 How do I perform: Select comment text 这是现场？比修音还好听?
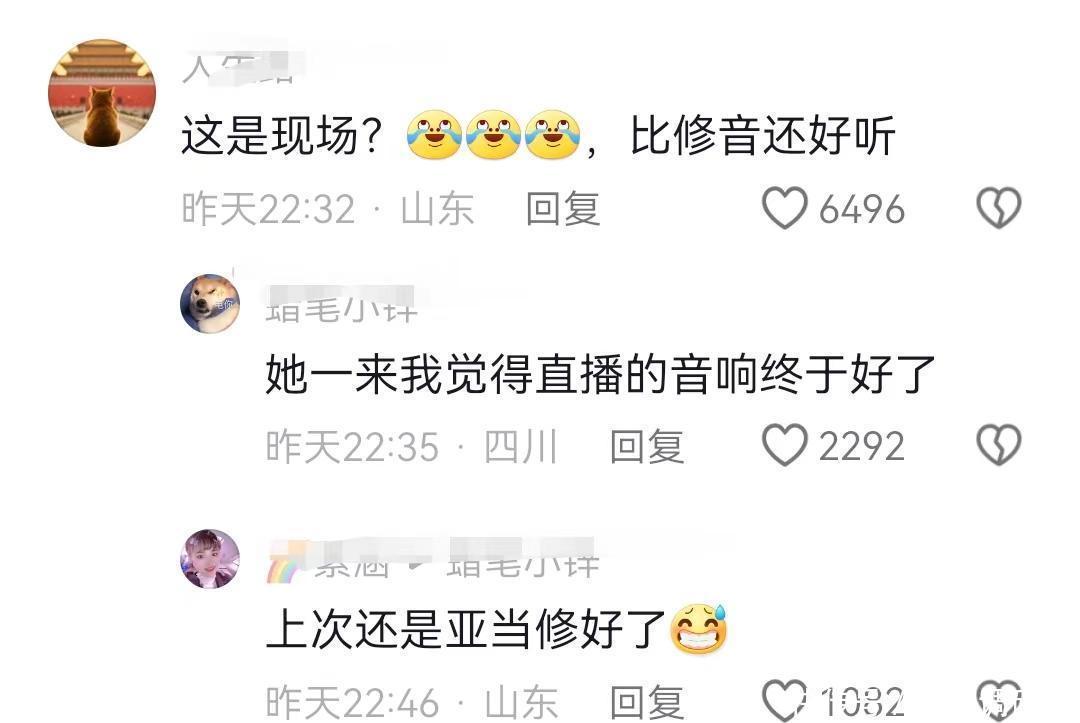tap(538, 135)
